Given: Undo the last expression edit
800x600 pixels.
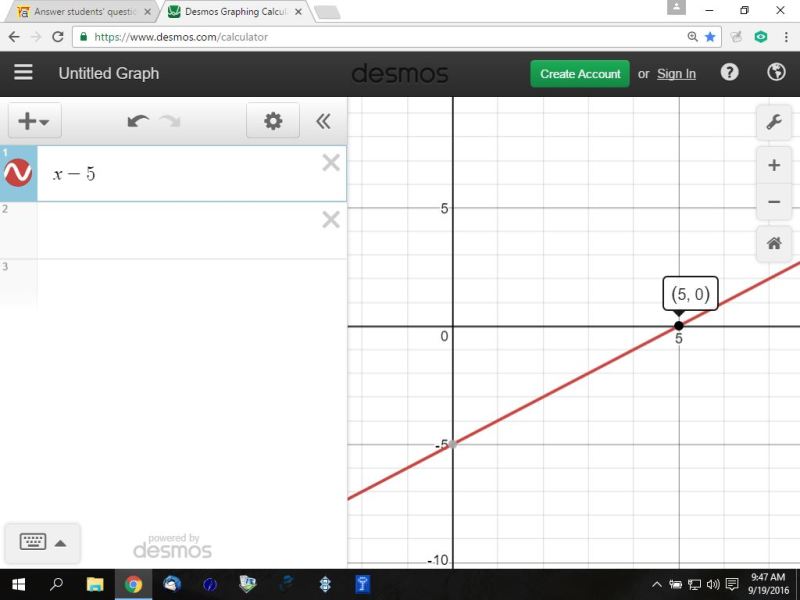Looking at the screenshot, I should [x=138, y=121].
